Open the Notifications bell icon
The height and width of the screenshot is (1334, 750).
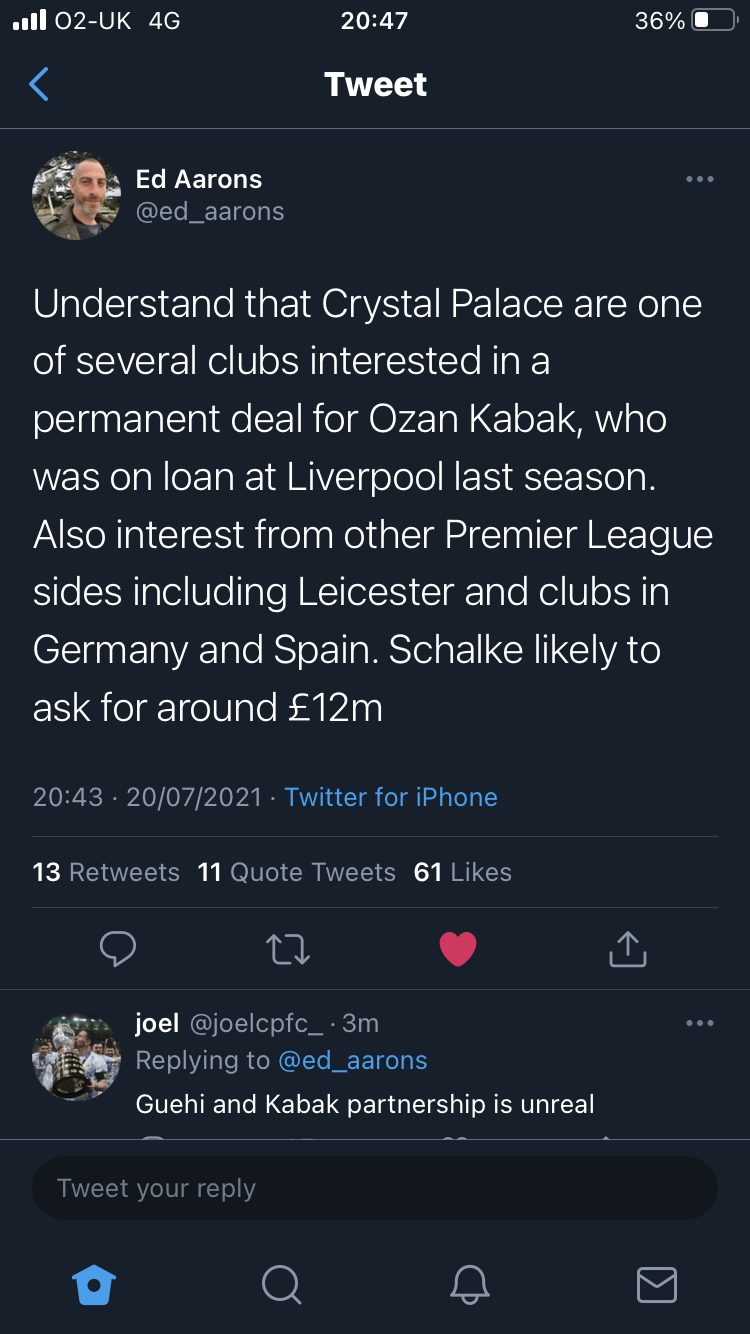coord(469,1284)
